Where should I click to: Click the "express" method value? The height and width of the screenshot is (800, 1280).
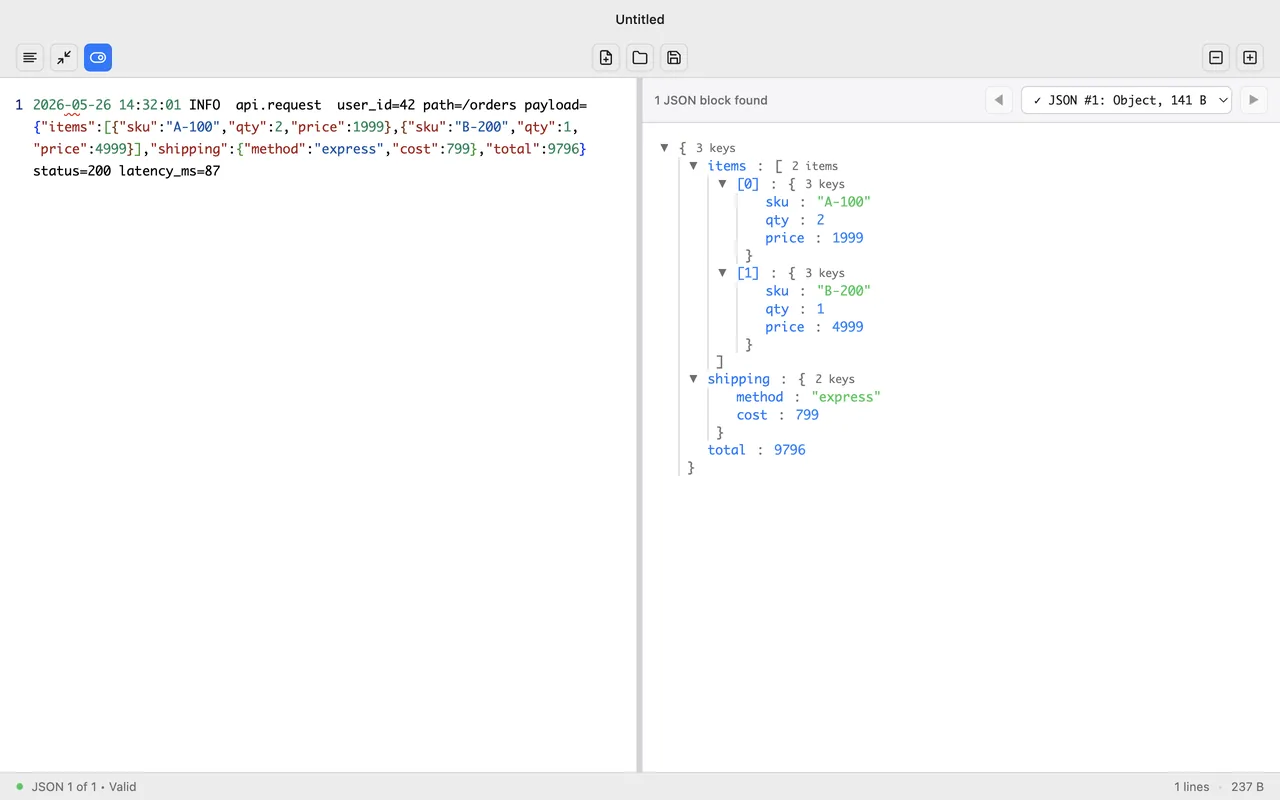tap(846, 397)
